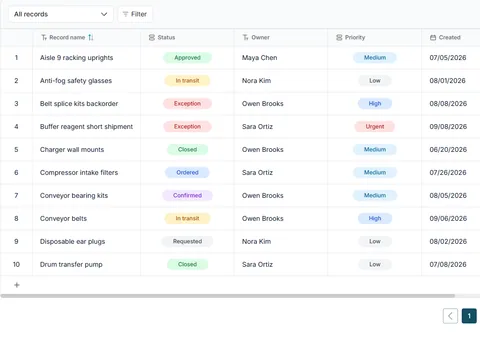Screen dimensions: 480x360
Task: Click the Owner column text-type icon
Action: pos(245,37)
